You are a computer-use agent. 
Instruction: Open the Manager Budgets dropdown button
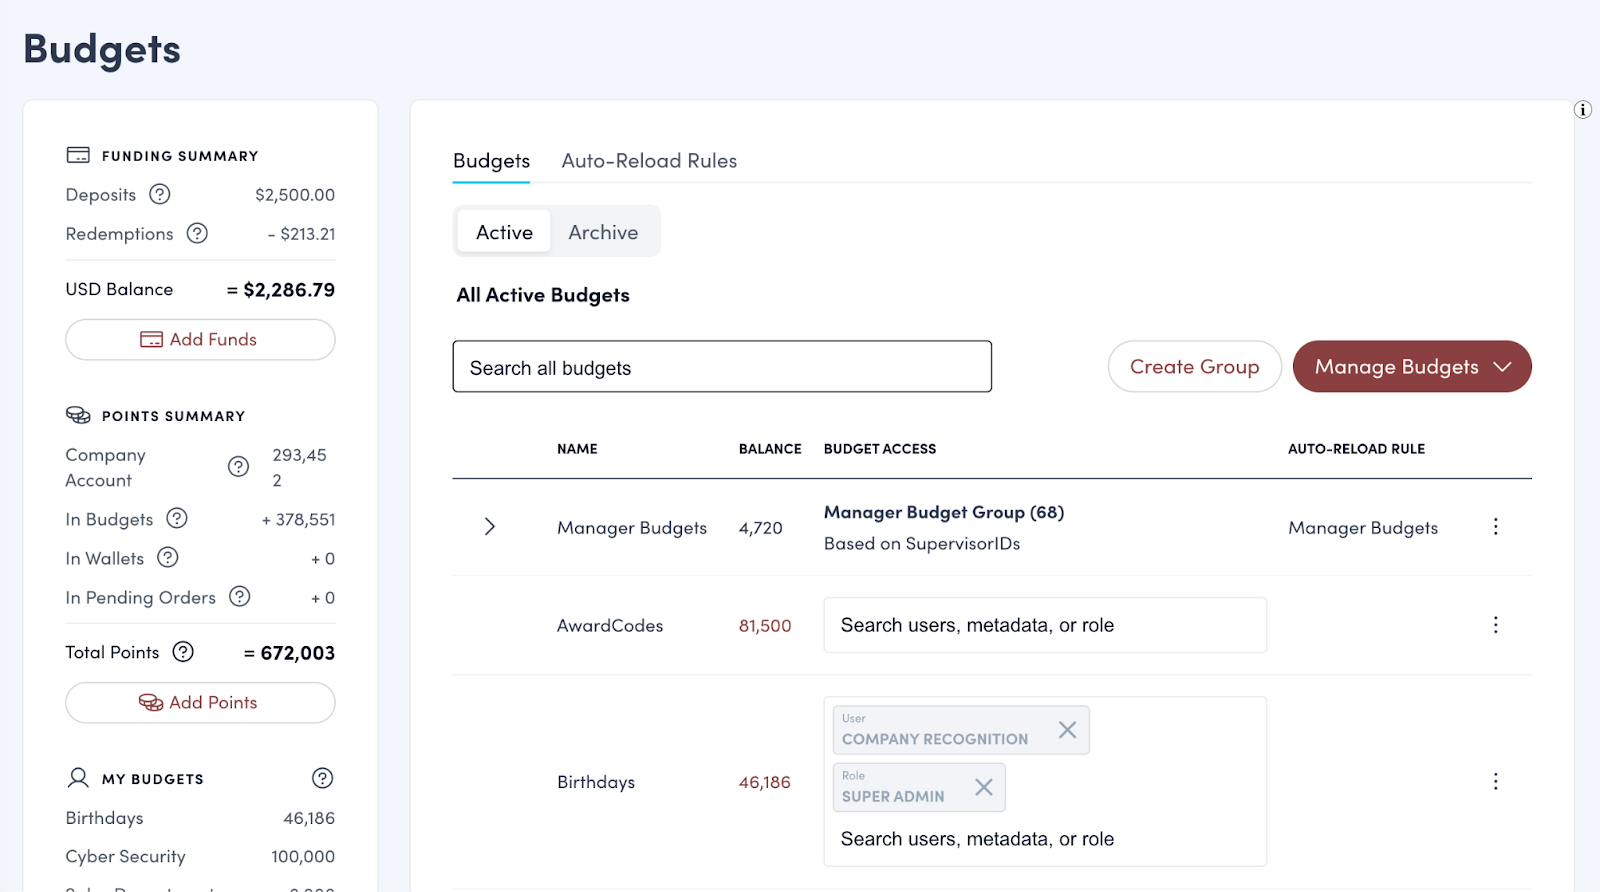pos(1411,367)
